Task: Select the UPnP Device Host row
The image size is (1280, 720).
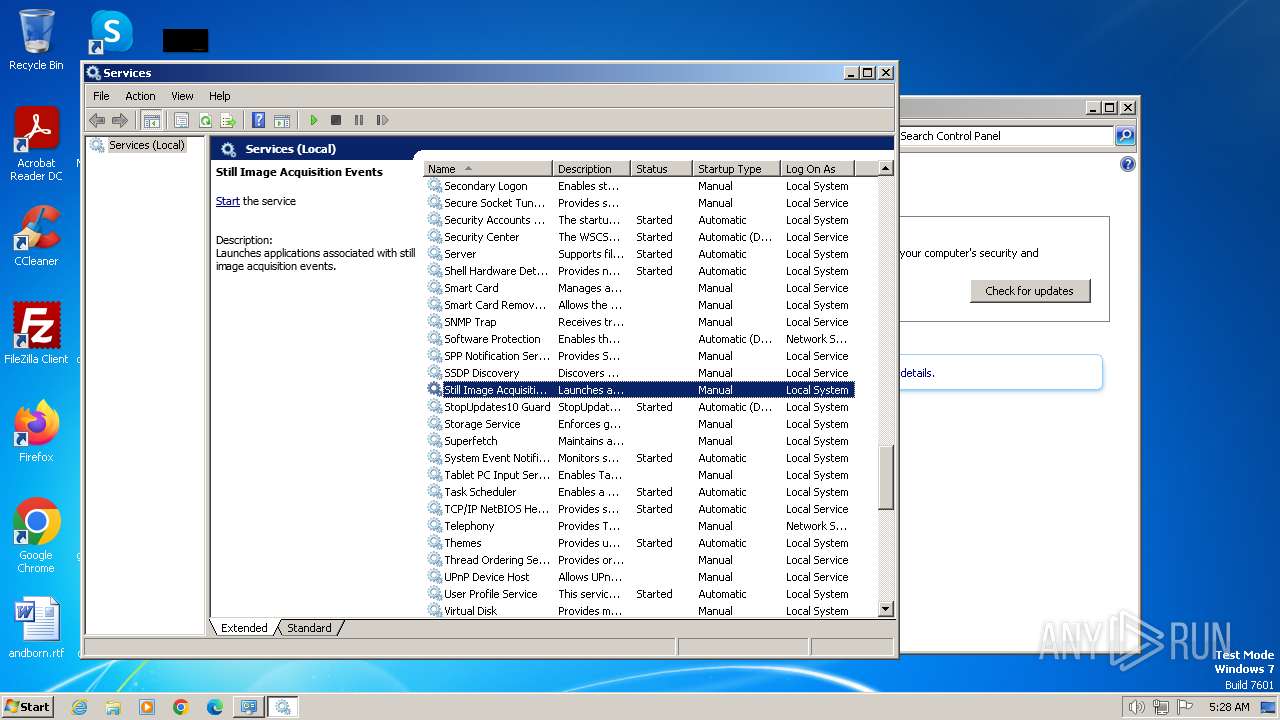Action: pos(640,577)
